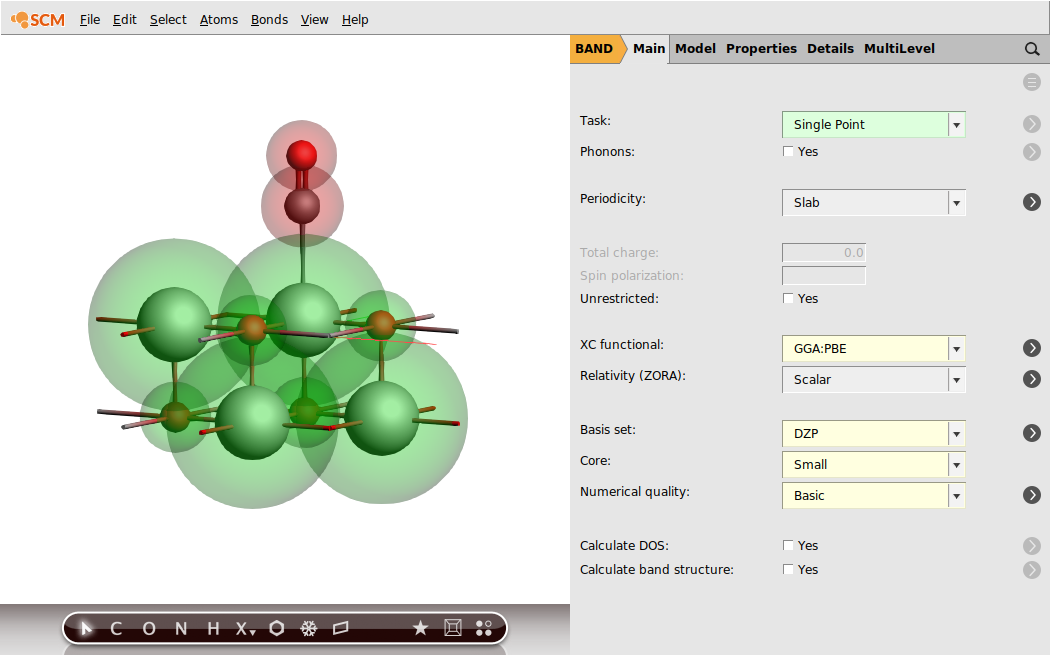1050x655 pixels.
Task: Open the View menu
Action: point(314,19)
